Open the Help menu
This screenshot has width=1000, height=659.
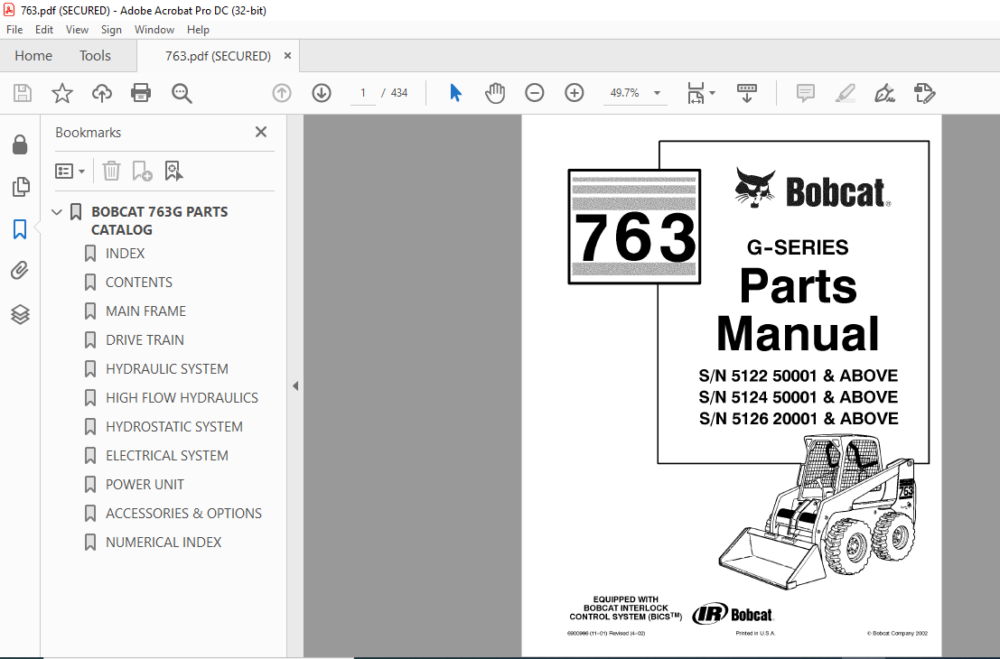198,29
